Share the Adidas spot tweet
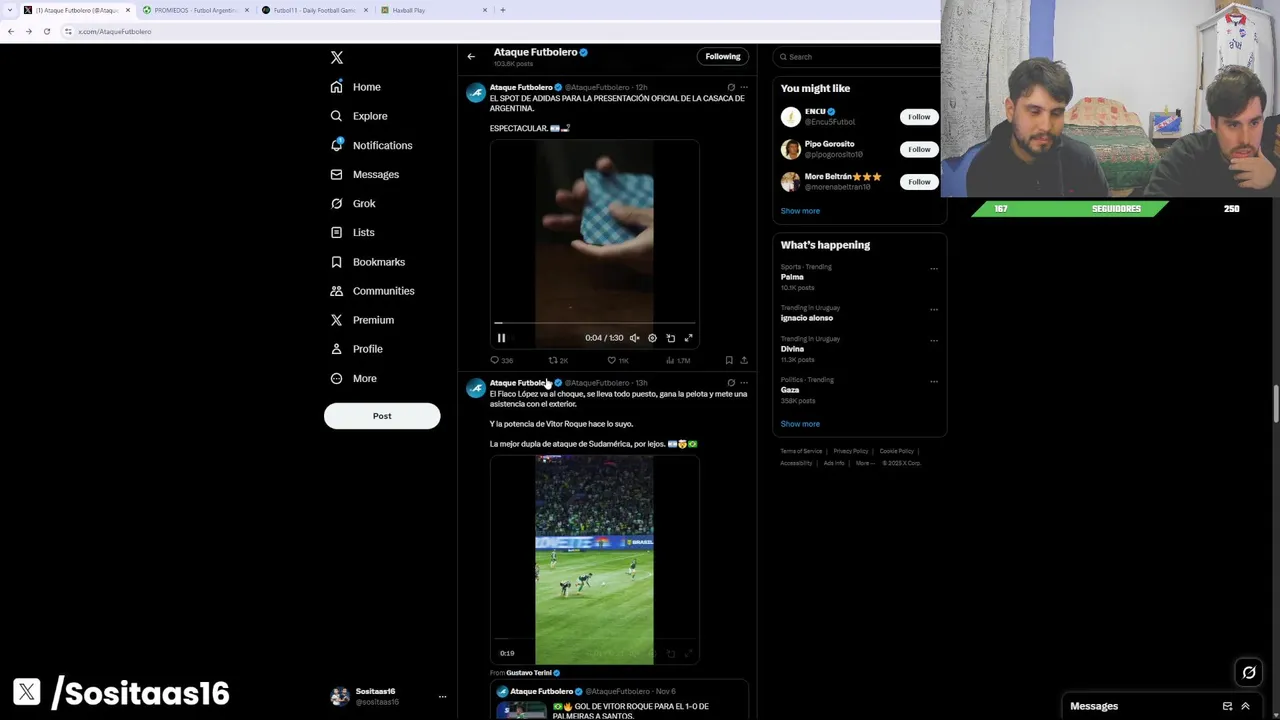The height and width of the screenshot is (720, 1280). tap(744, 360)
